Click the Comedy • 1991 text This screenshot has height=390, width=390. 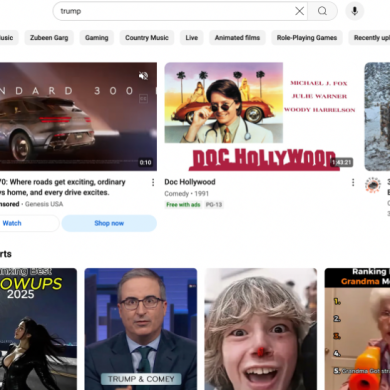click(186, 194)
